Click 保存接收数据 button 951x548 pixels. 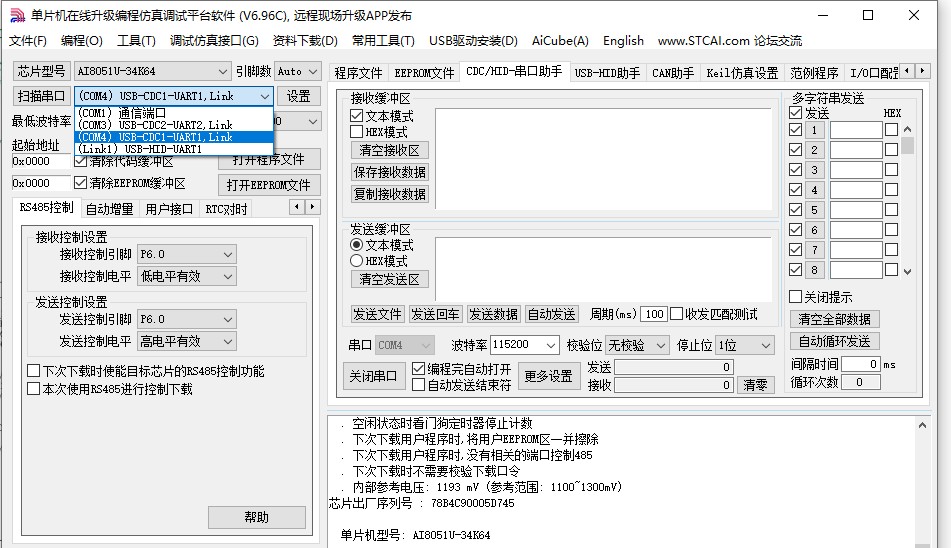[x=389, y=172]
